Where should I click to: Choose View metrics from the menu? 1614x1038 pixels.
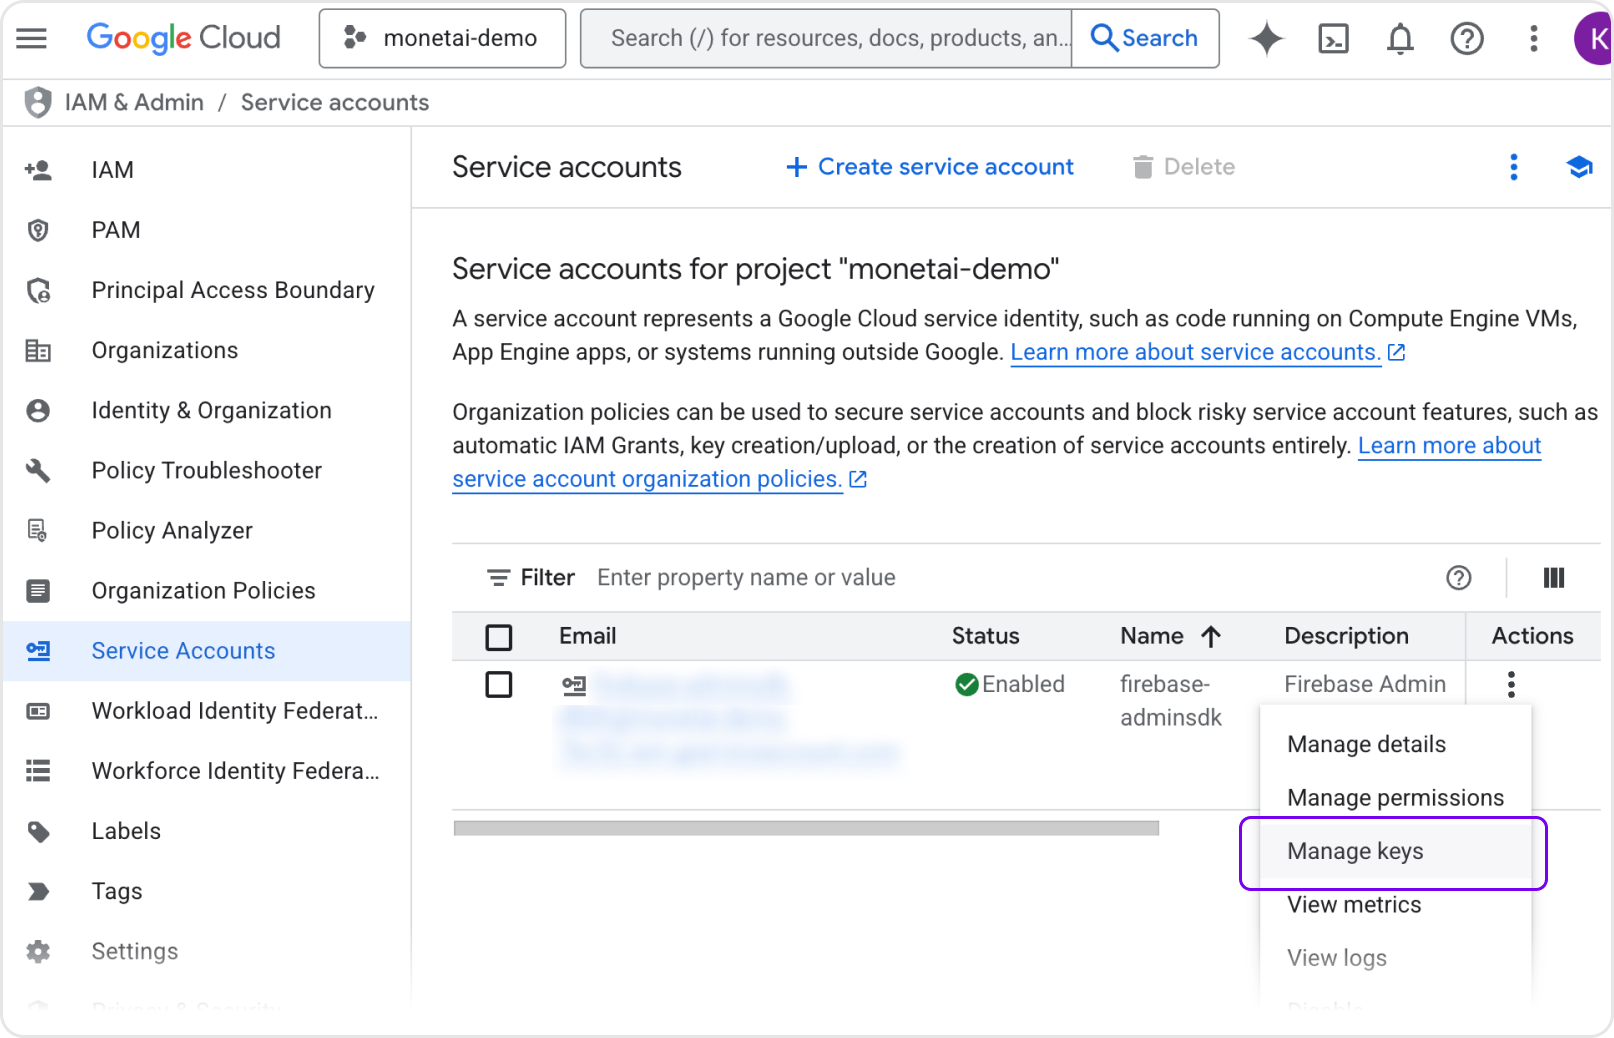click(x=1395, y=905)
